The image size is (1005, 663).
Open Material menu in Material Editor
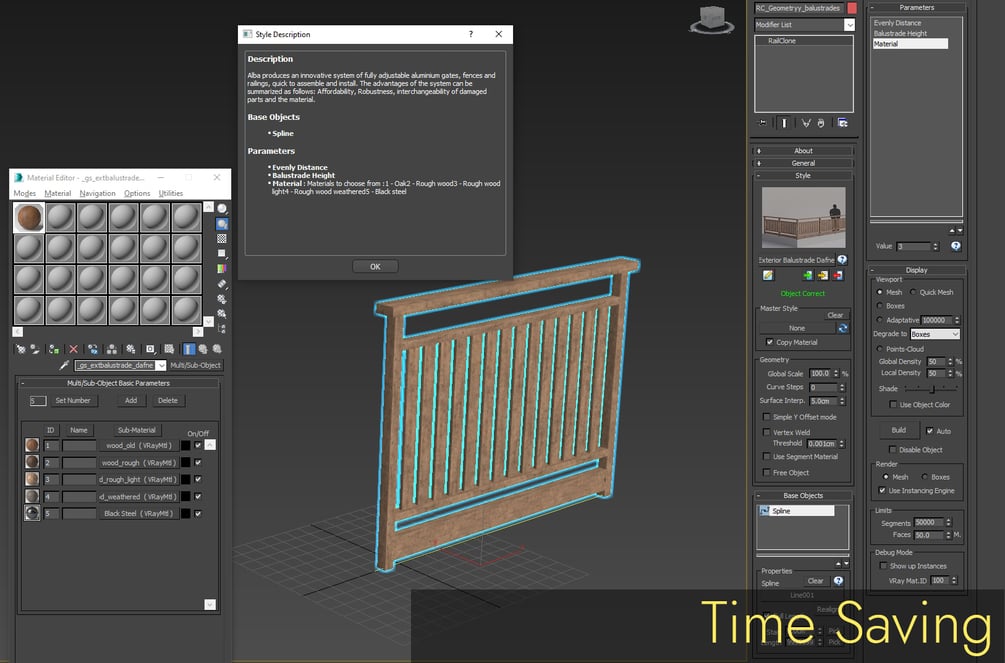point(58,193)
